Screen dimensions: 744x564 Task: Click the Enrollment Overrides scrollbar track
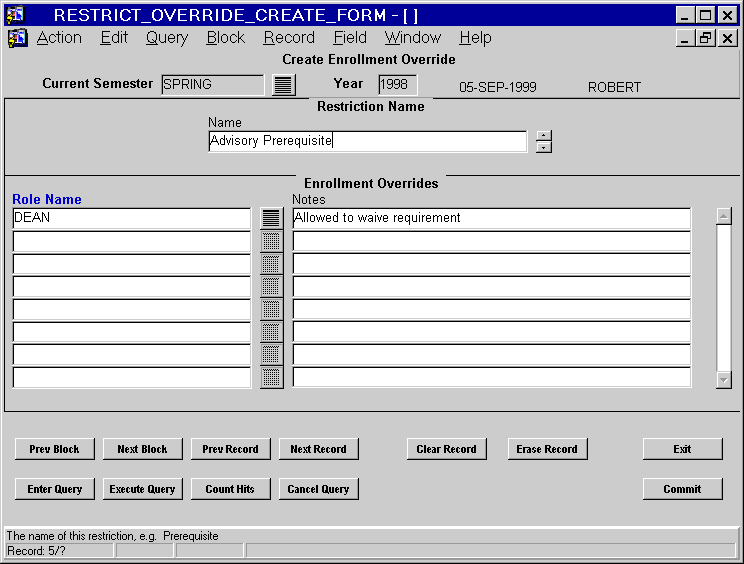[x=724, y=298]
